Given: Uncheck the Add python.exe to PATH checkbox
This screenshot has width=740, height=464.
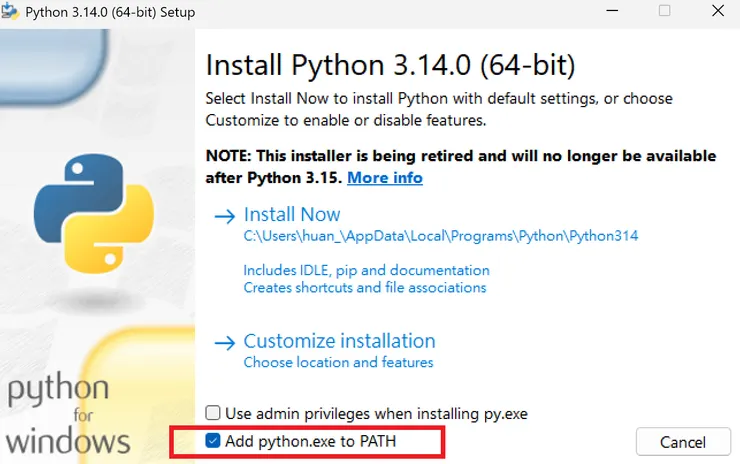Looking at the screenshot, I should coord(213,440).
